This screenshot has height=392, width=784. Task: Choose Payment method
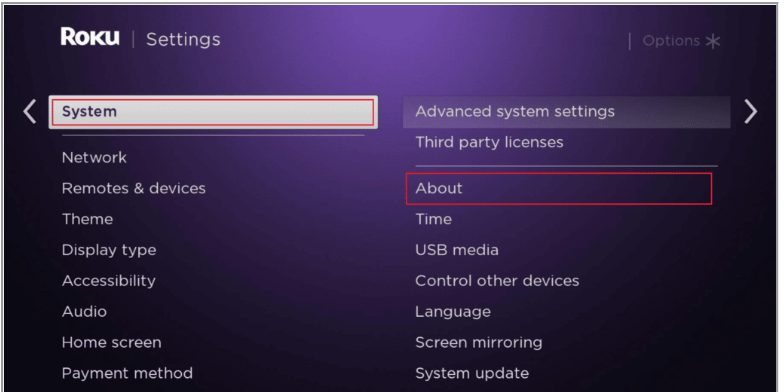[x=127, y=374]
